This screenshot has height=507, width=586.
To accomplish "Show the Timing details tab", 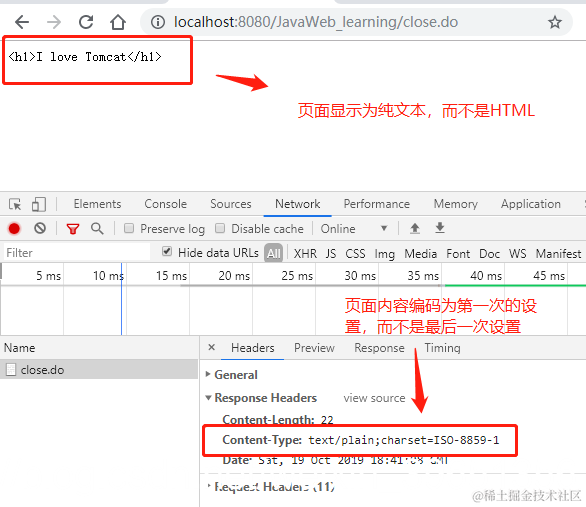I will click(442, 347).
